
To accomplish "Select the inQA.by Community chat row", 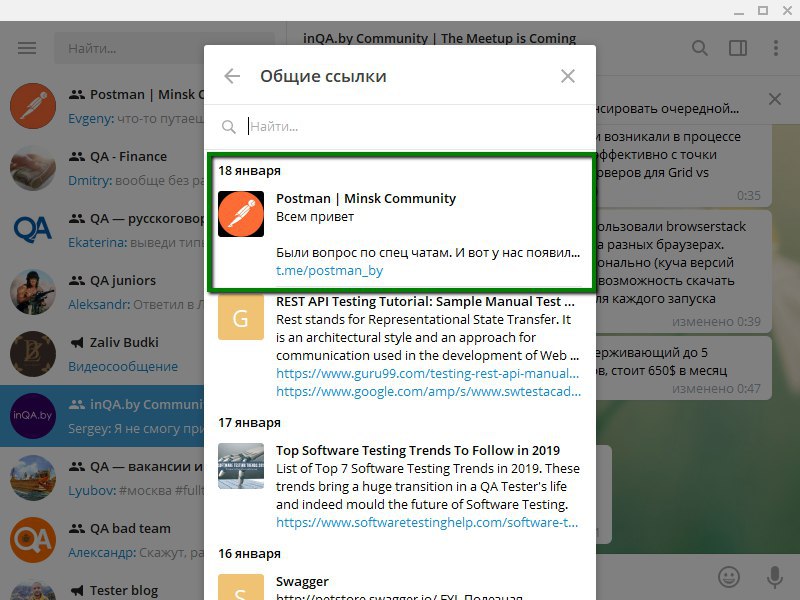I will pyautogui.click(x=102, y=416).
